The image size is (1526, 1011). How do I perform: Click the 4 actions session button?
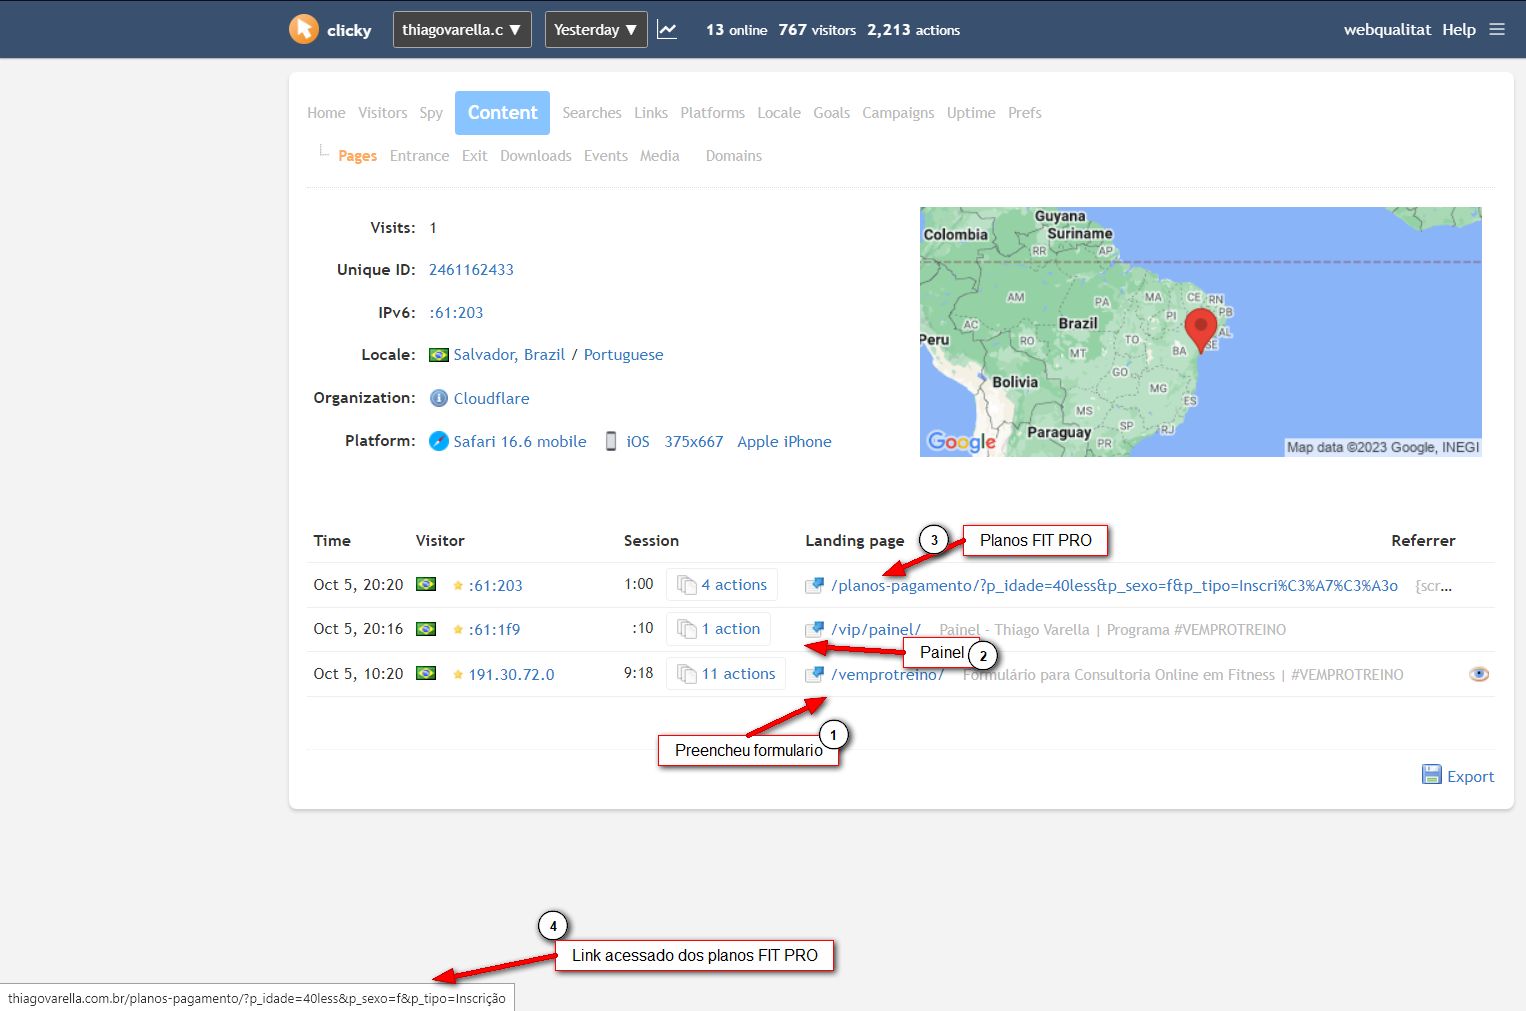tap(722, 585)
